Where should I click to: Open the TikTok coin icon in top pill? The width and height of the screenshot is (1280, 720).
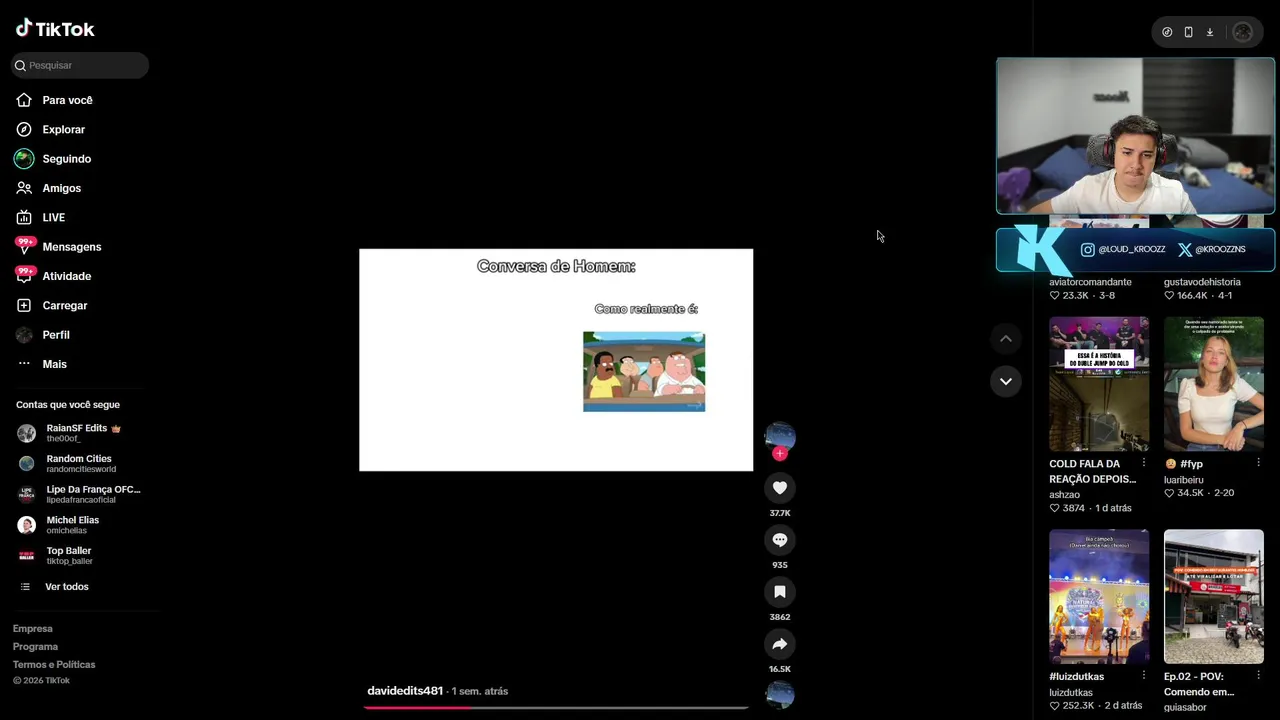1167,32
